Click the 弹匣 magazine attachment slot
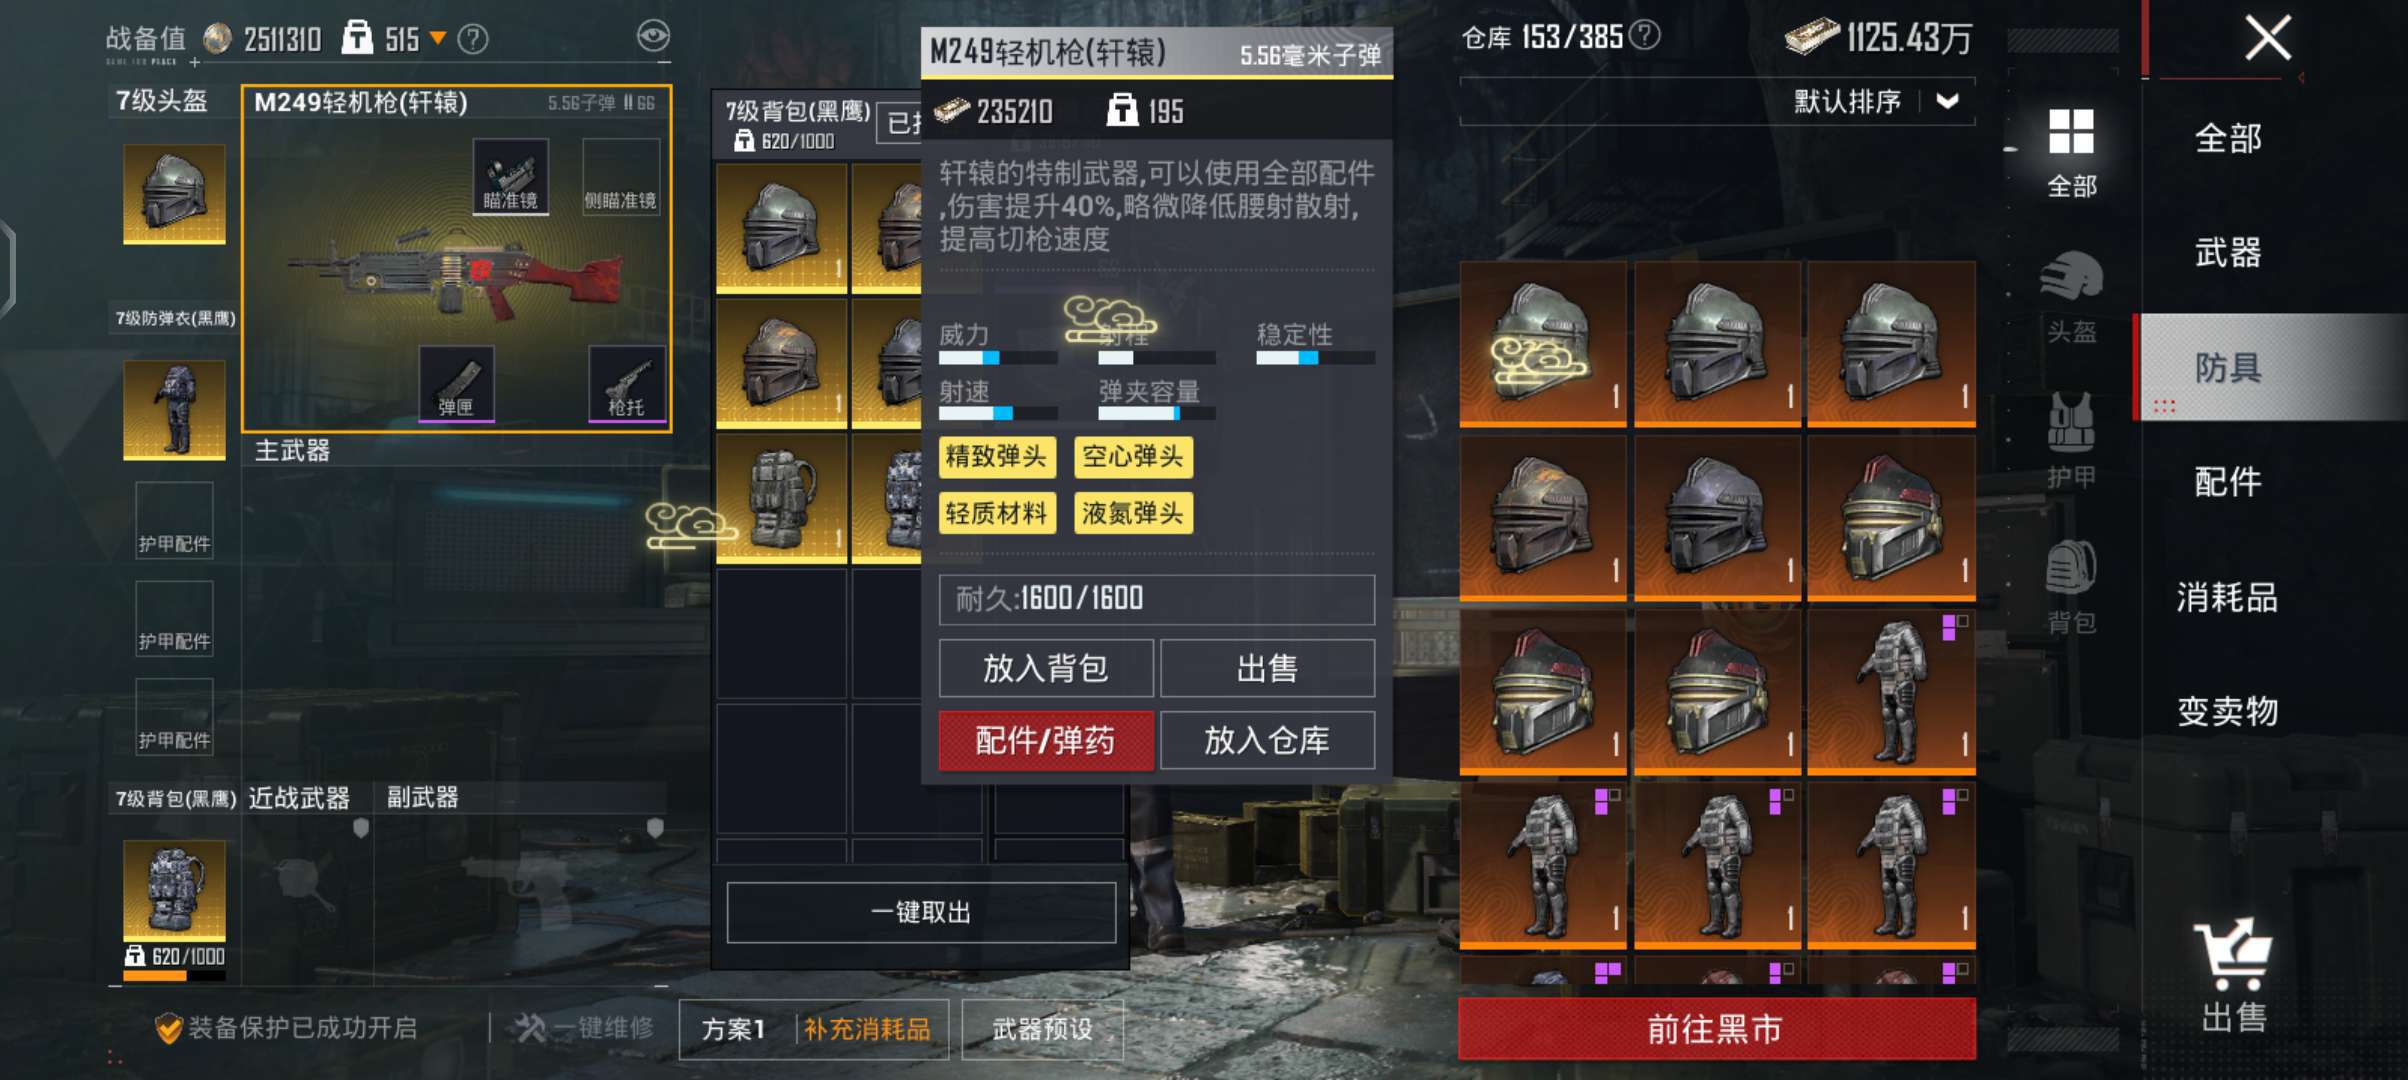2408x1080 pixels. 456,383
